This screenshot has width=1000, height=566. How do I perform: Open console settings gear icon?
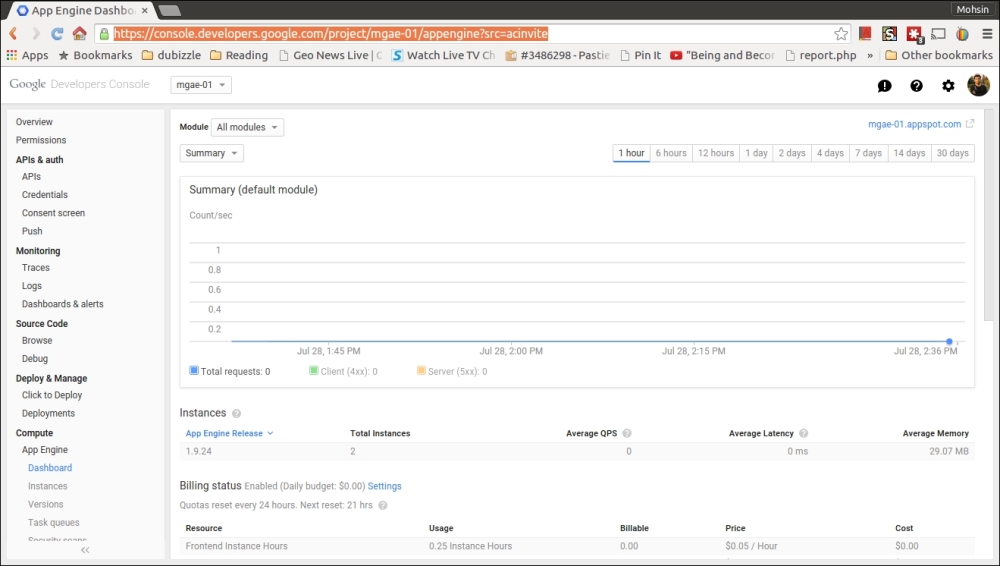(948, 86)
